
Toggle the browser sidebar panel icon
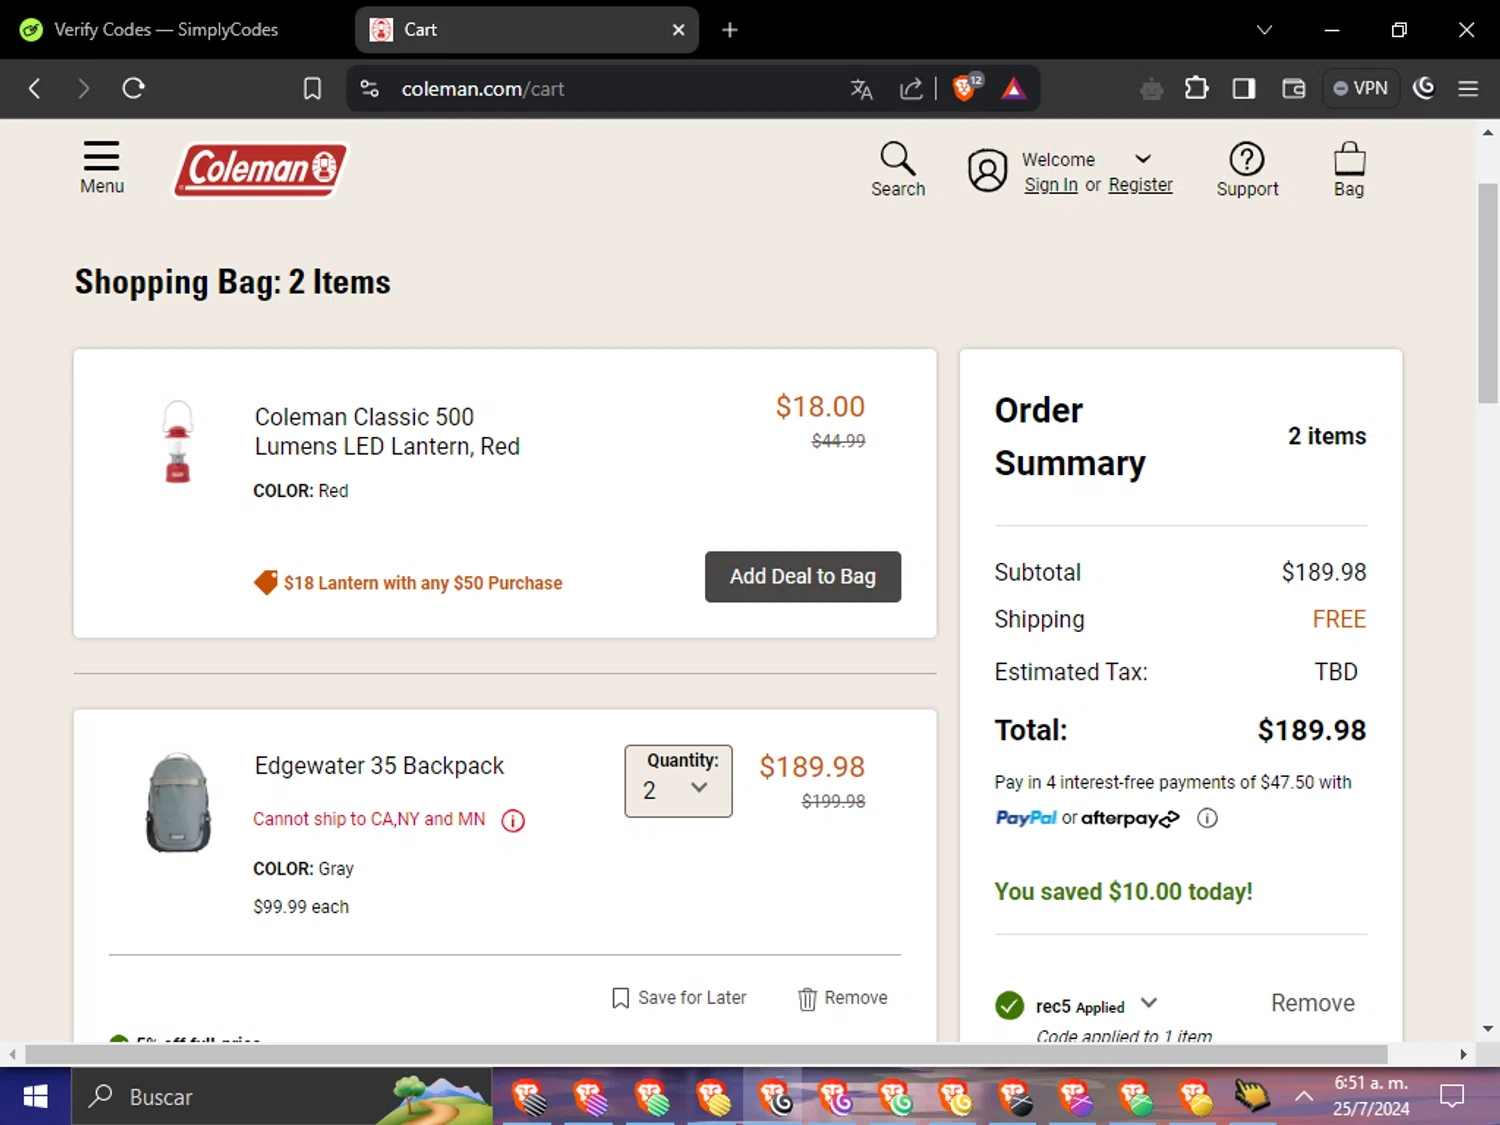[x=1244, y=88]
